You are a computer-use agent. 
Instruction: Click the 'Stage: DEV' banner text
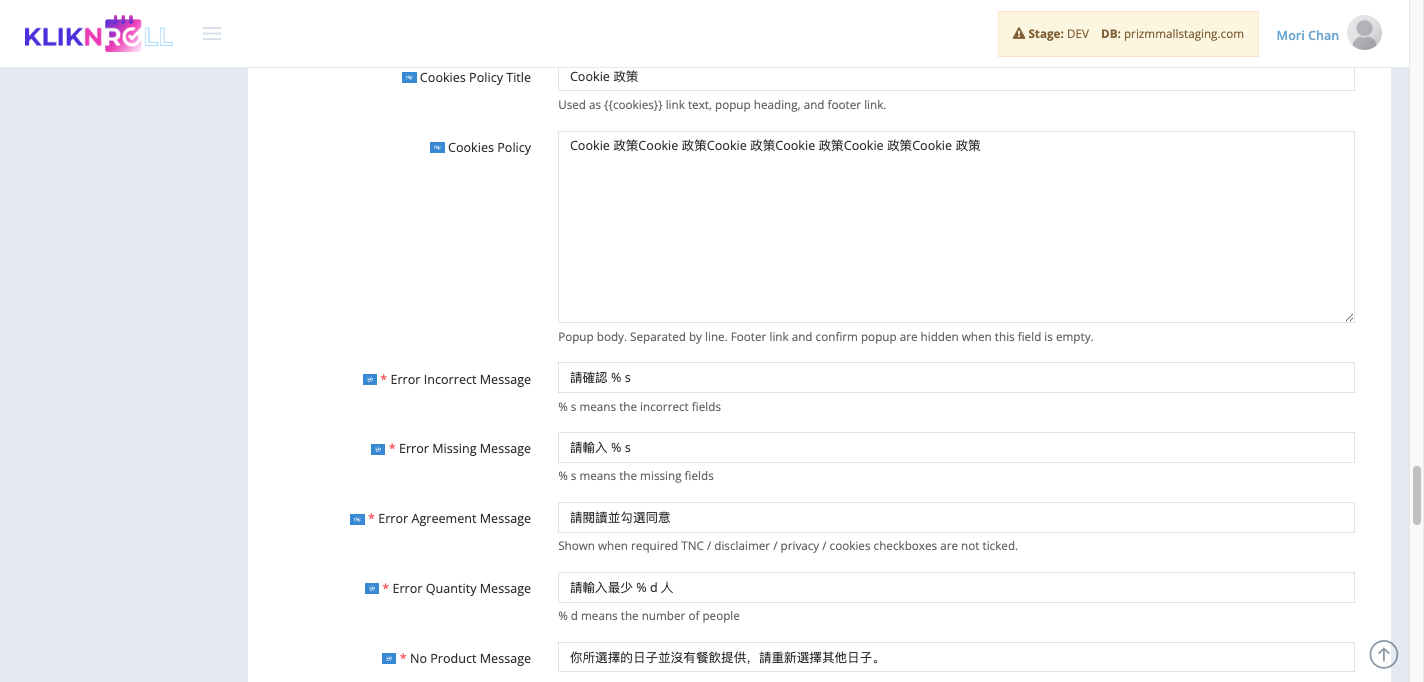[x=1058, y=34]
